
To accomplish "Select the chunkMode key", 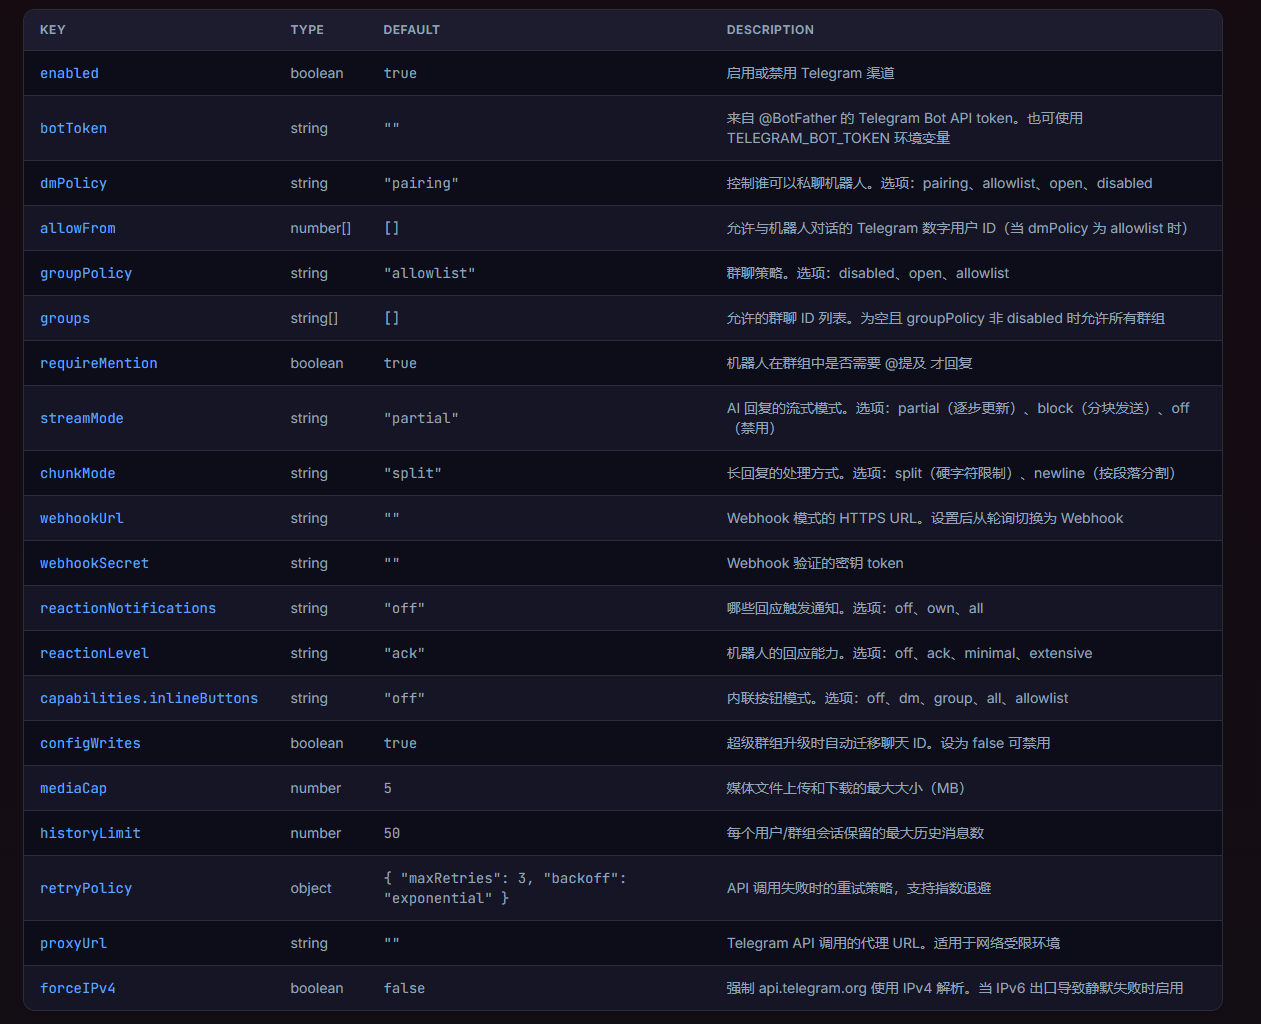I will pos(77,473).
